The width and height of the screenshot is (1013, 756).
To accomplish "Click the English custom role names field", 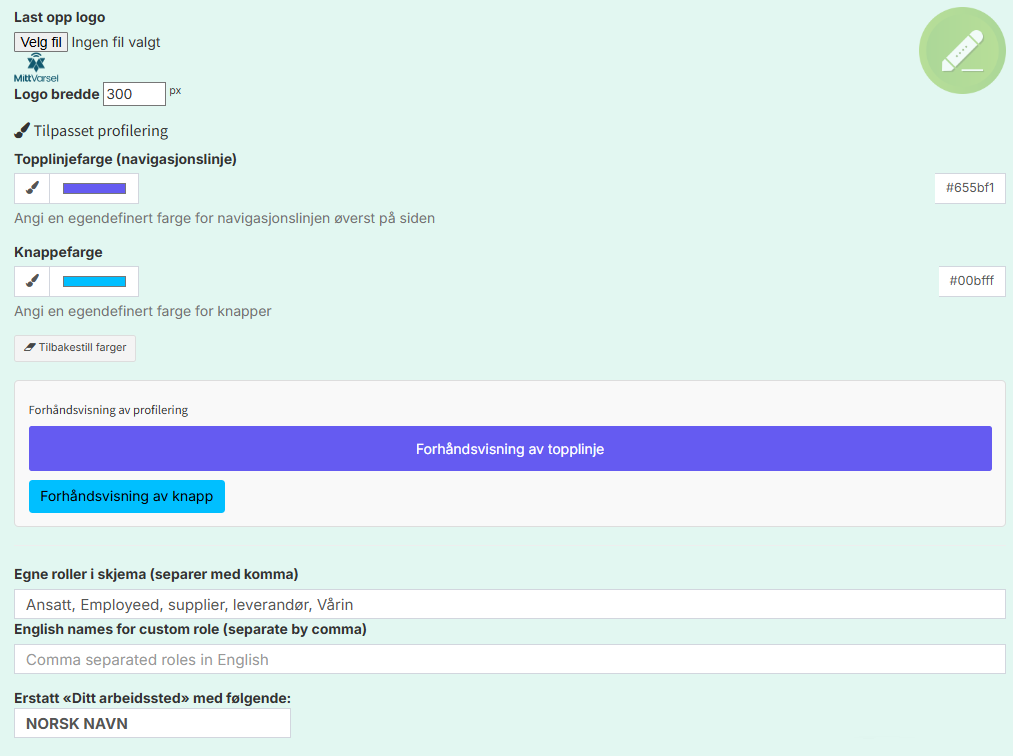I will click(x=509, y=659).
